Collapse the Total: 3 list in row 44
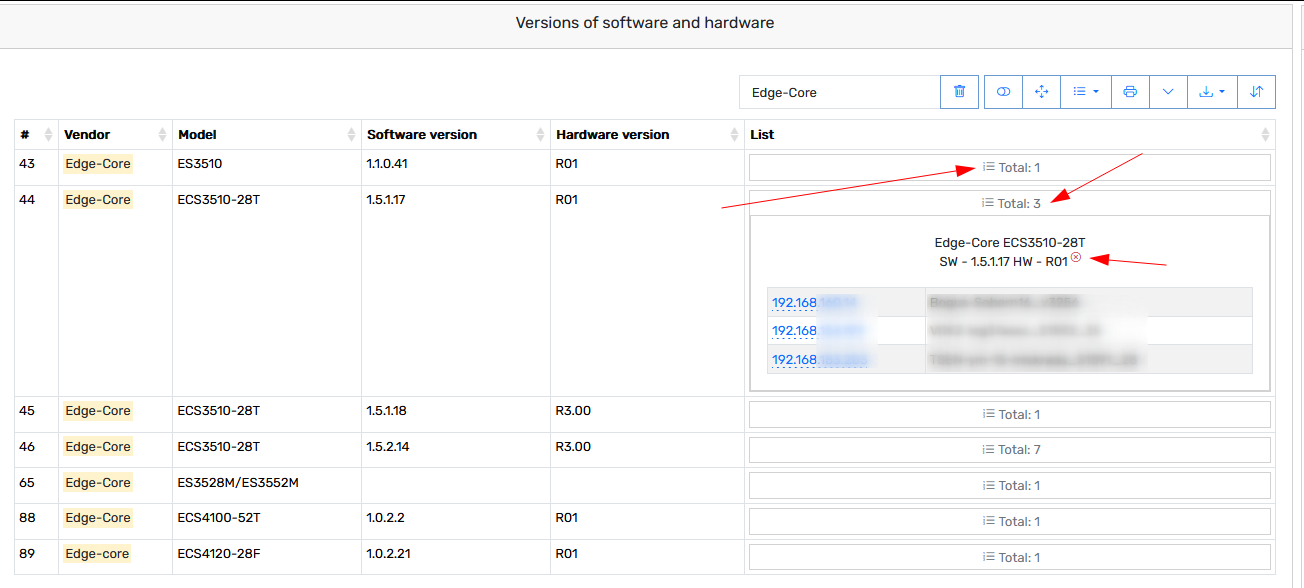Image resolution: width=1304 pixels, height=588 pixels. (1010, 203)
